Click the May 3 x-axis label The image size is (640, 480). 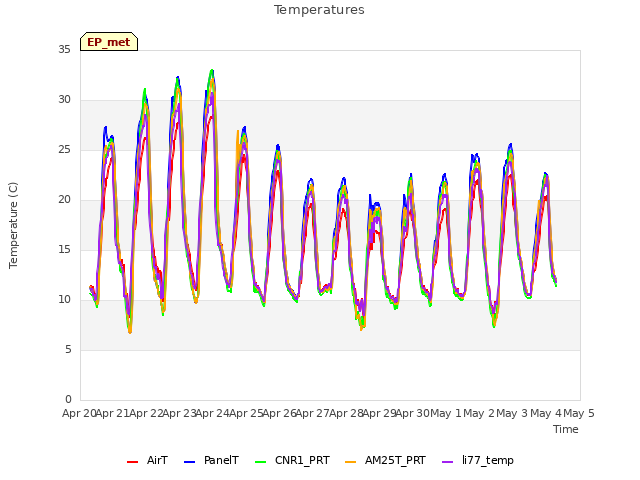513,413
